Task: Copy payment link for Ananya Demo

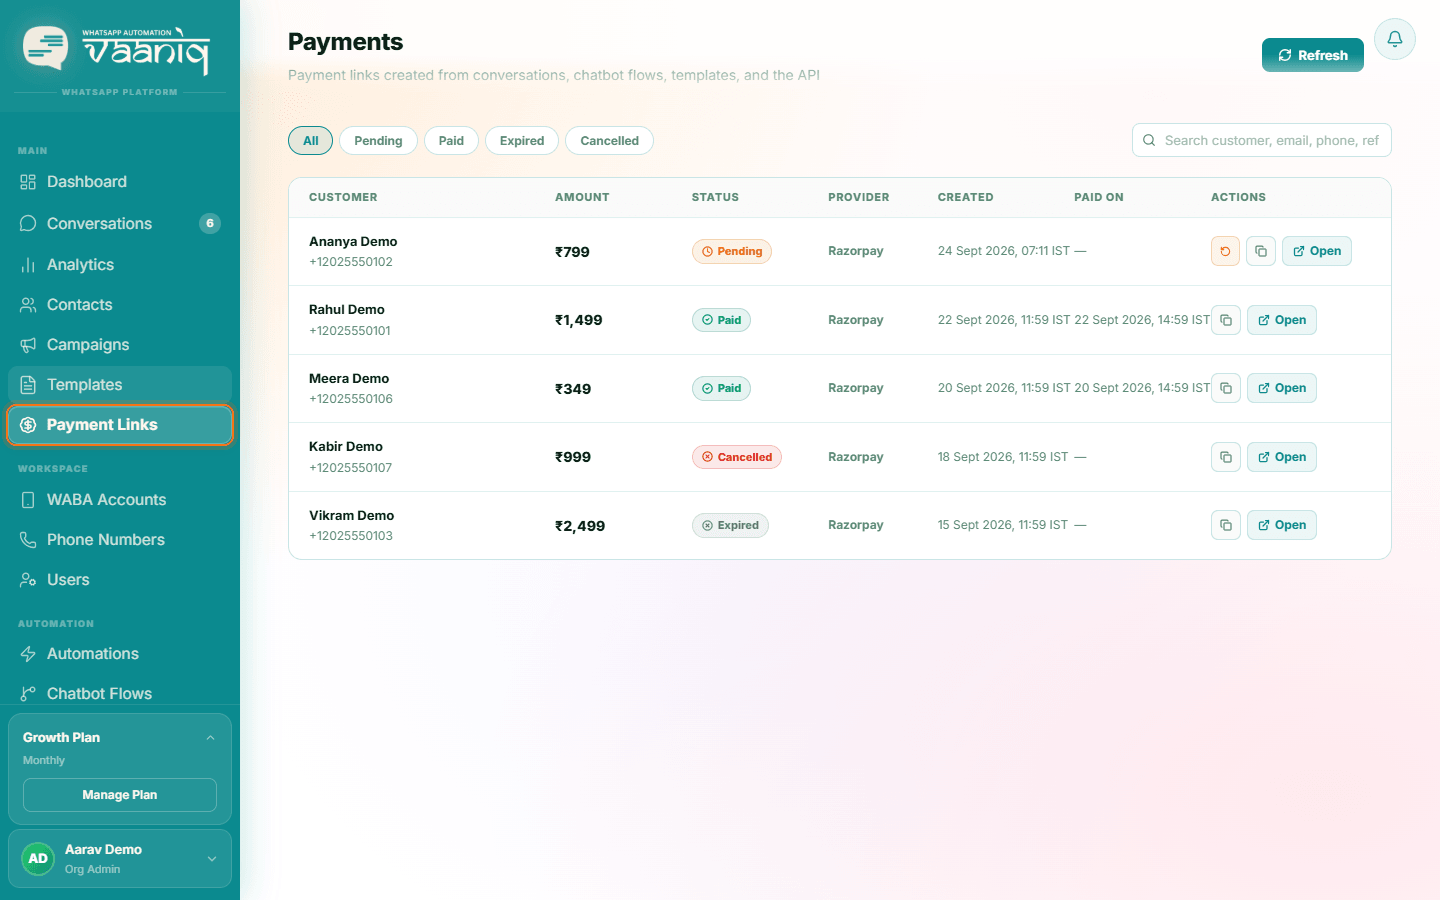Action: 1261,251
